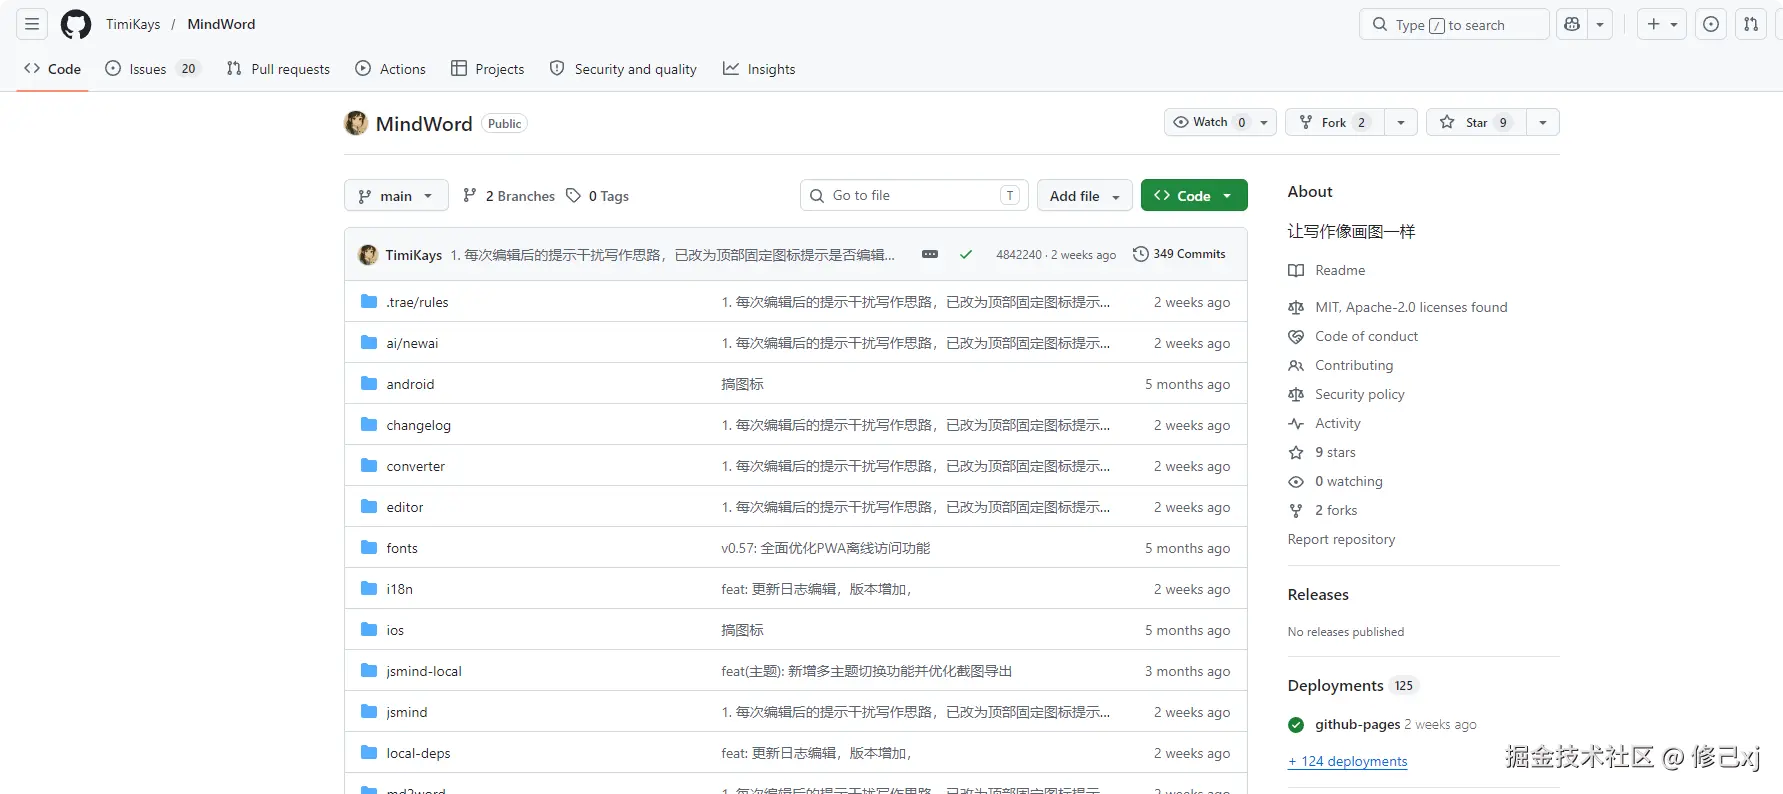
Task: Click the Type / to search box
Action: point(1454,24)
